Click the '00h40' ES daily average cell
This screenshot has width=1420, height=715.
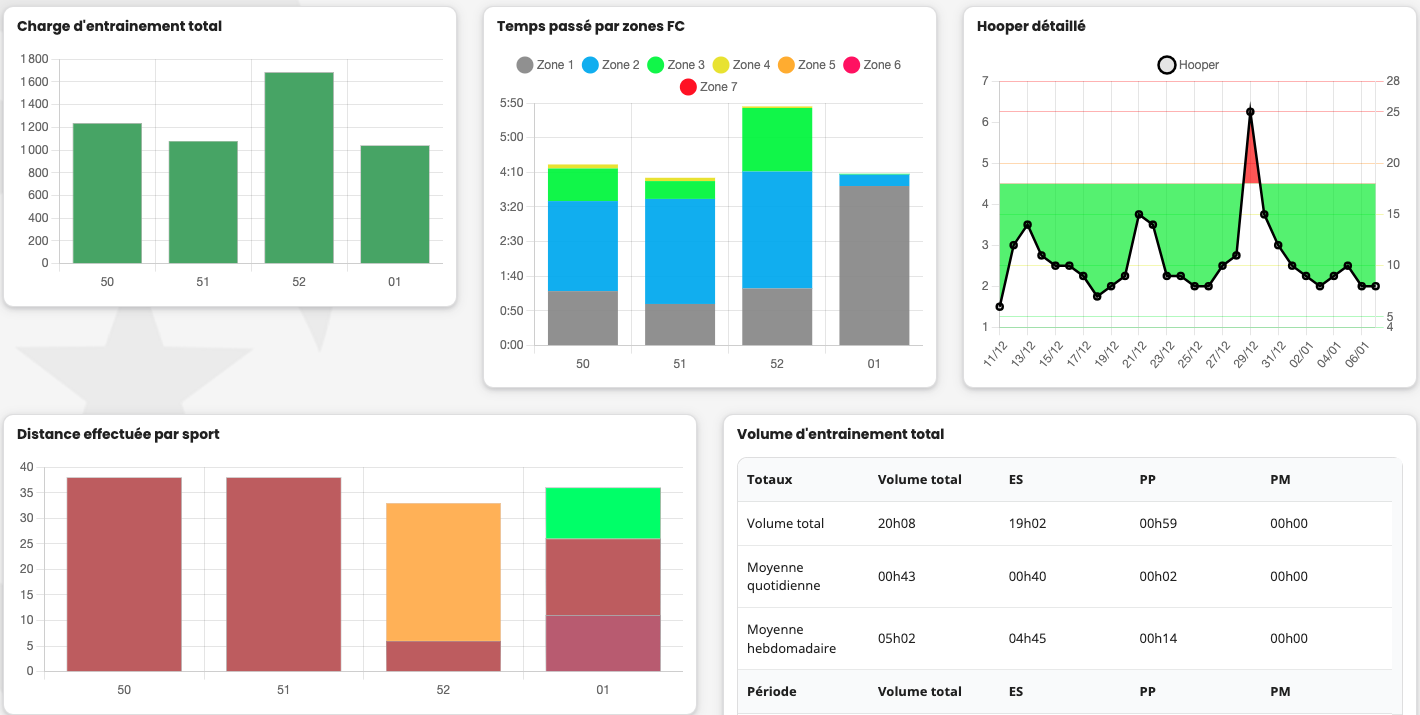(1027, 577)
